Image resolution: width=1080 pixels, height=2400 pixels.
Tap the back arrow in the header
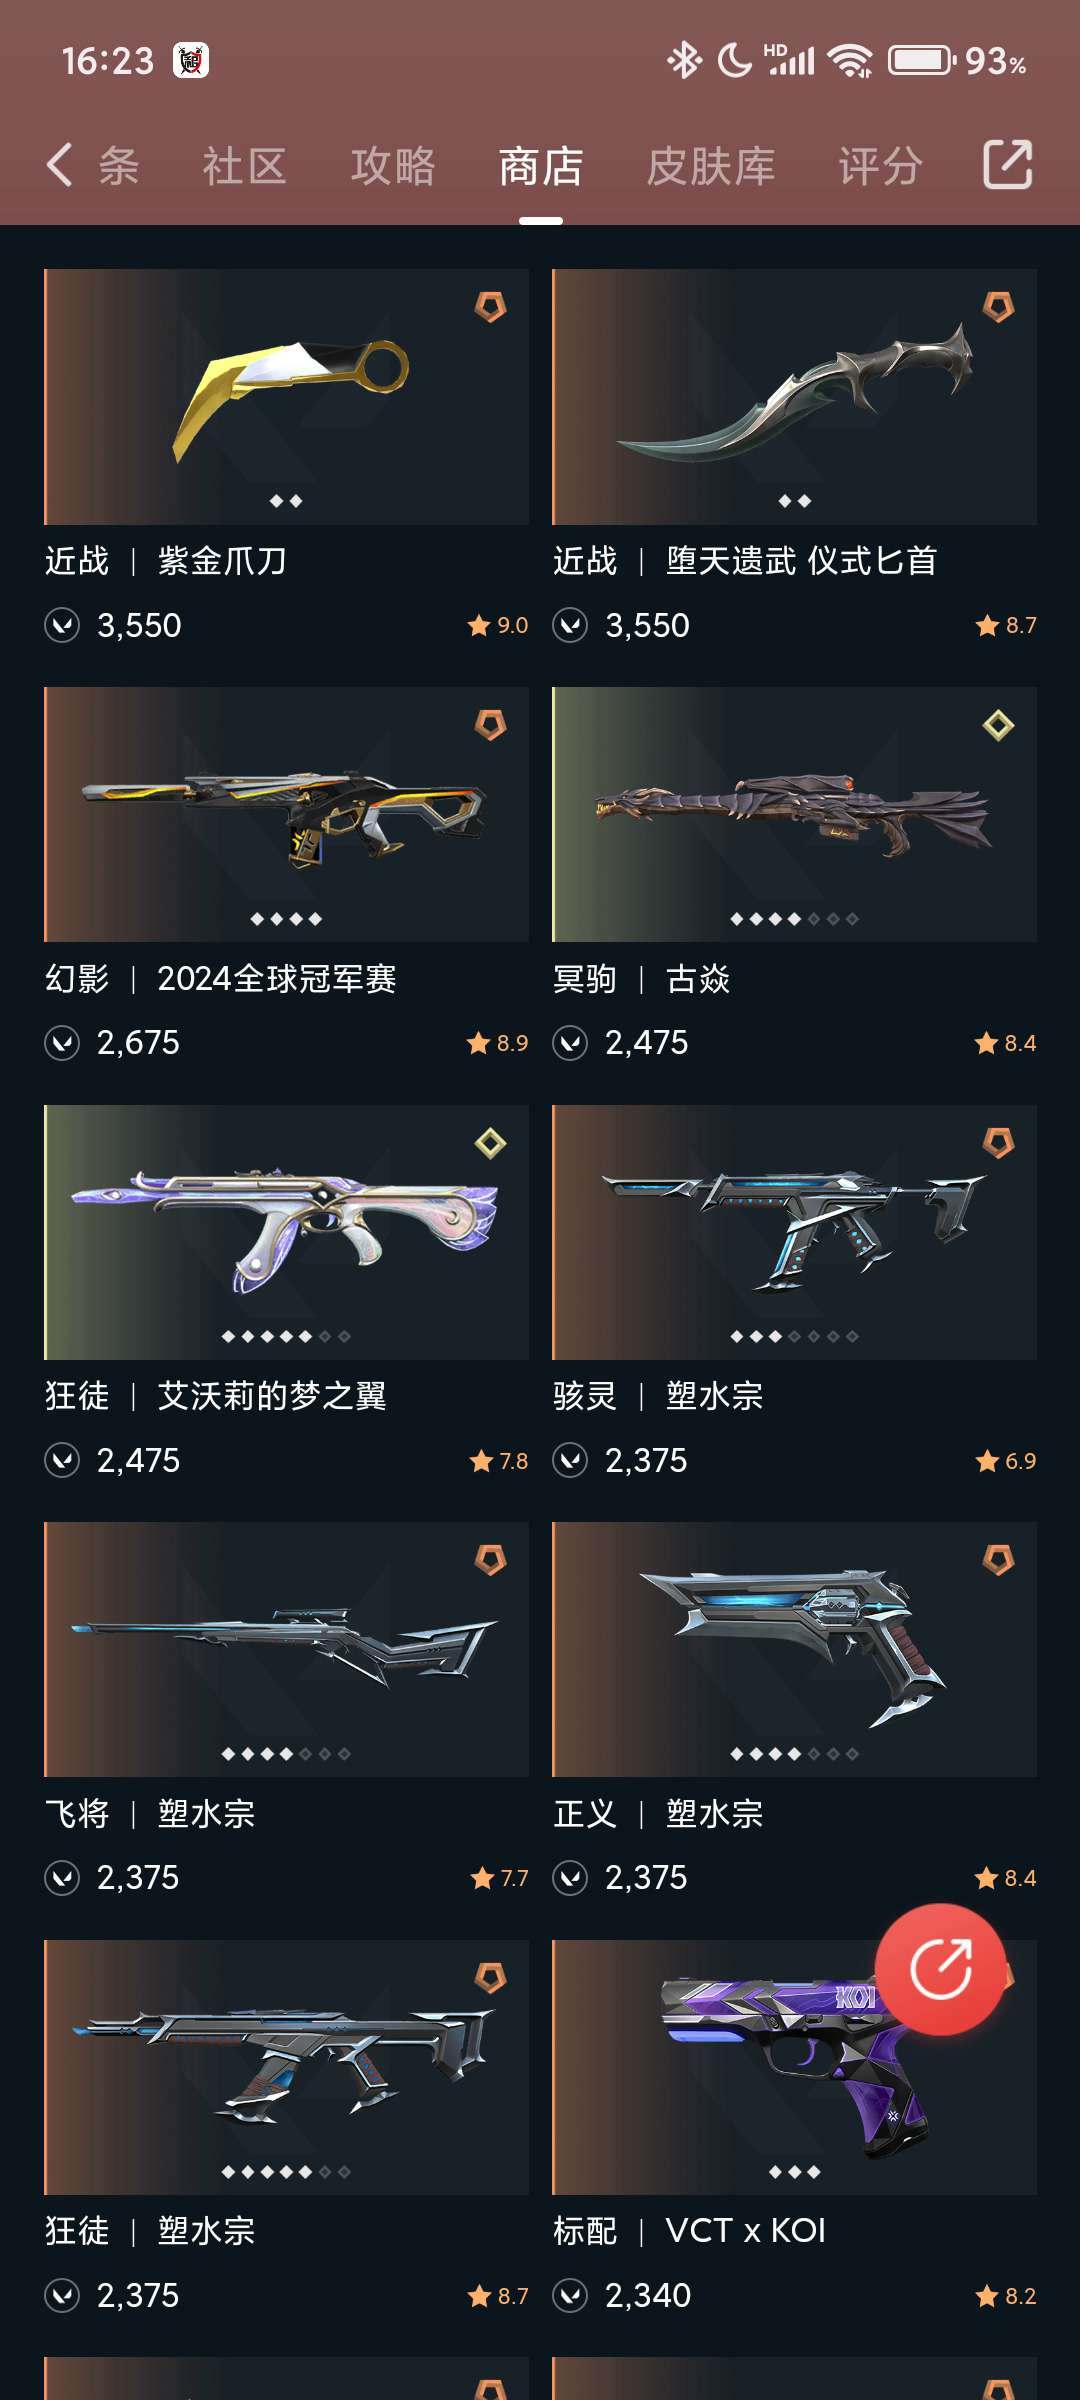pyautogui.click(x=59, y=165)
